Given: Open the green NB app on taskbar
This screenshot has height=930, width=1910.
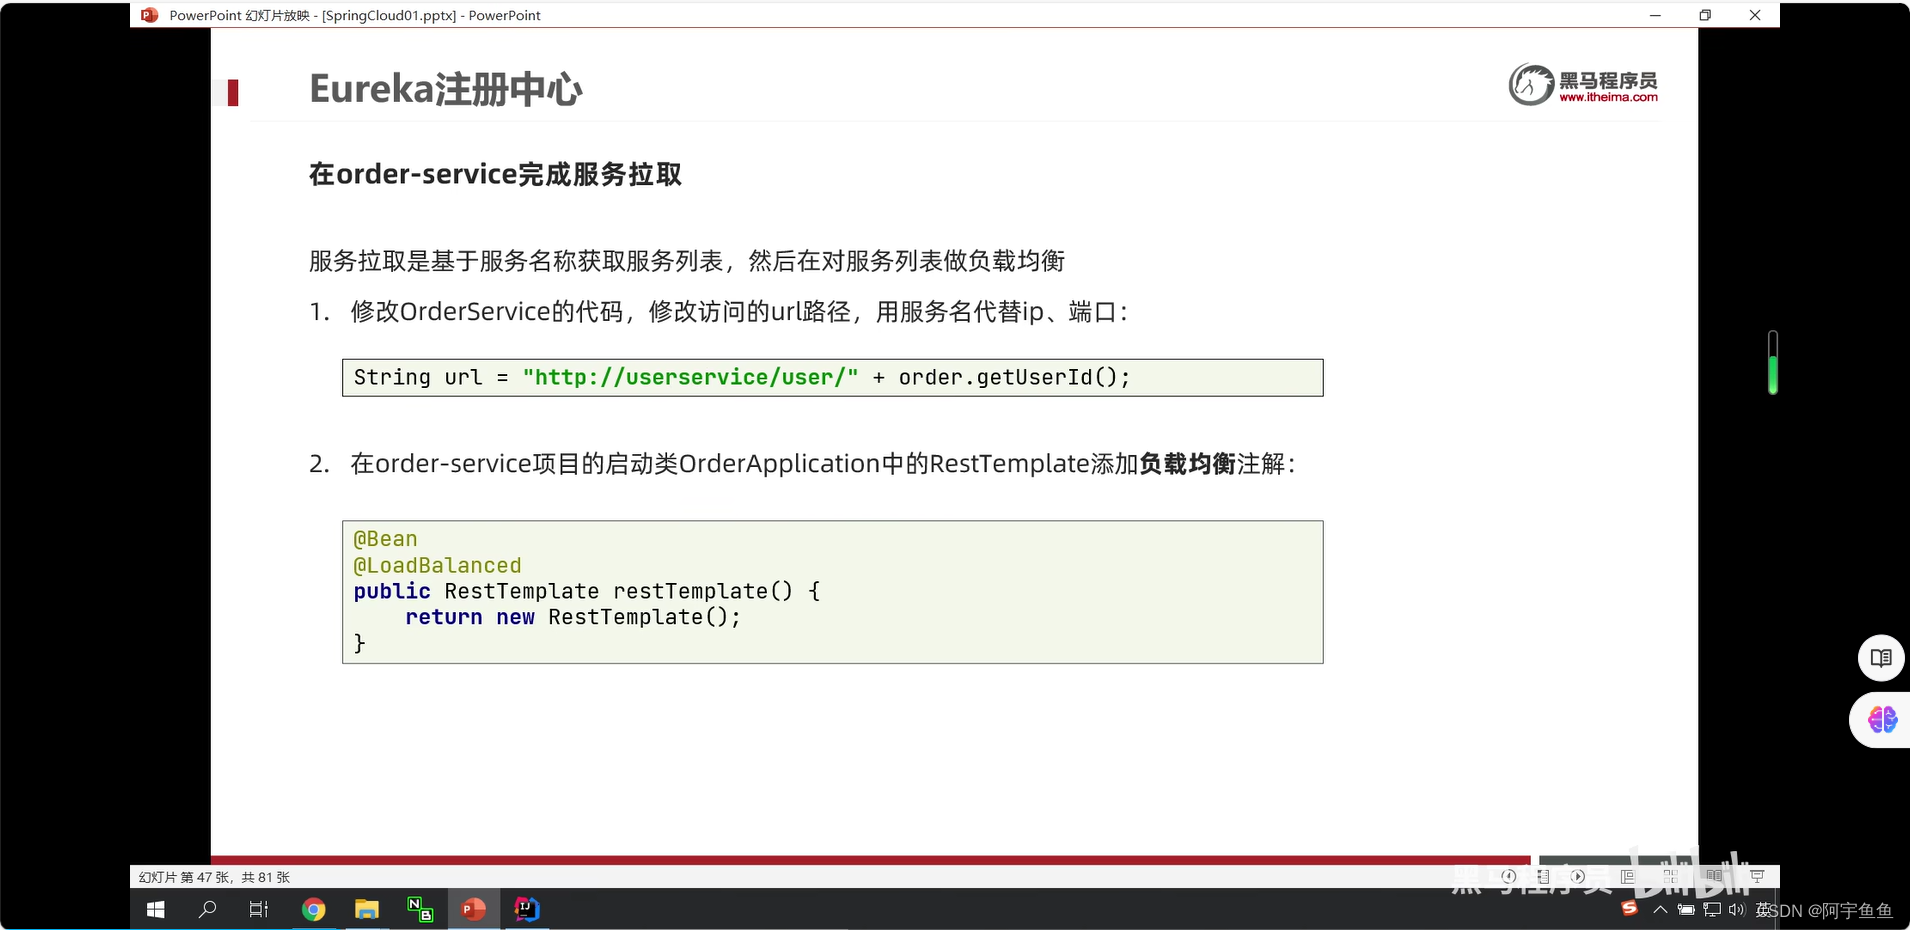Looking at the screenshot, I should (420, 909).
